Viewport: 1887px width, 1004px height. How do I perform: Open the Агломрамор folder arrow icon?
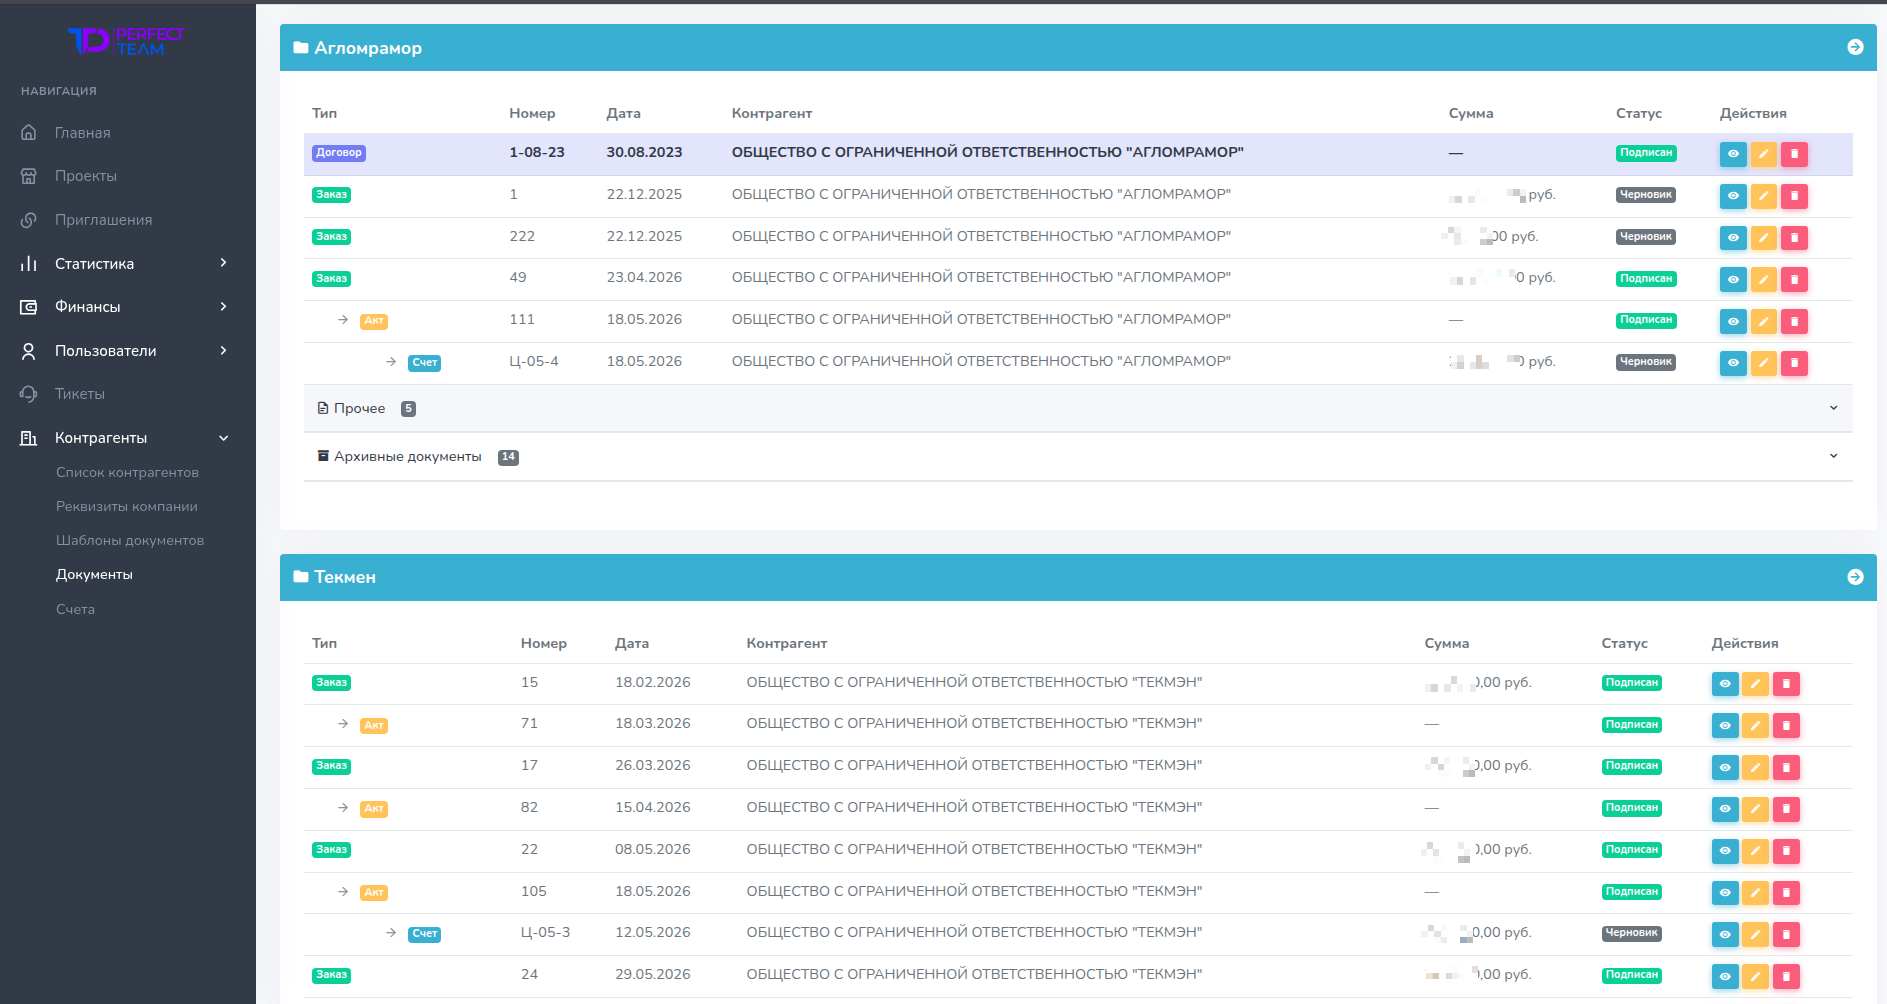click(1855, 47)
